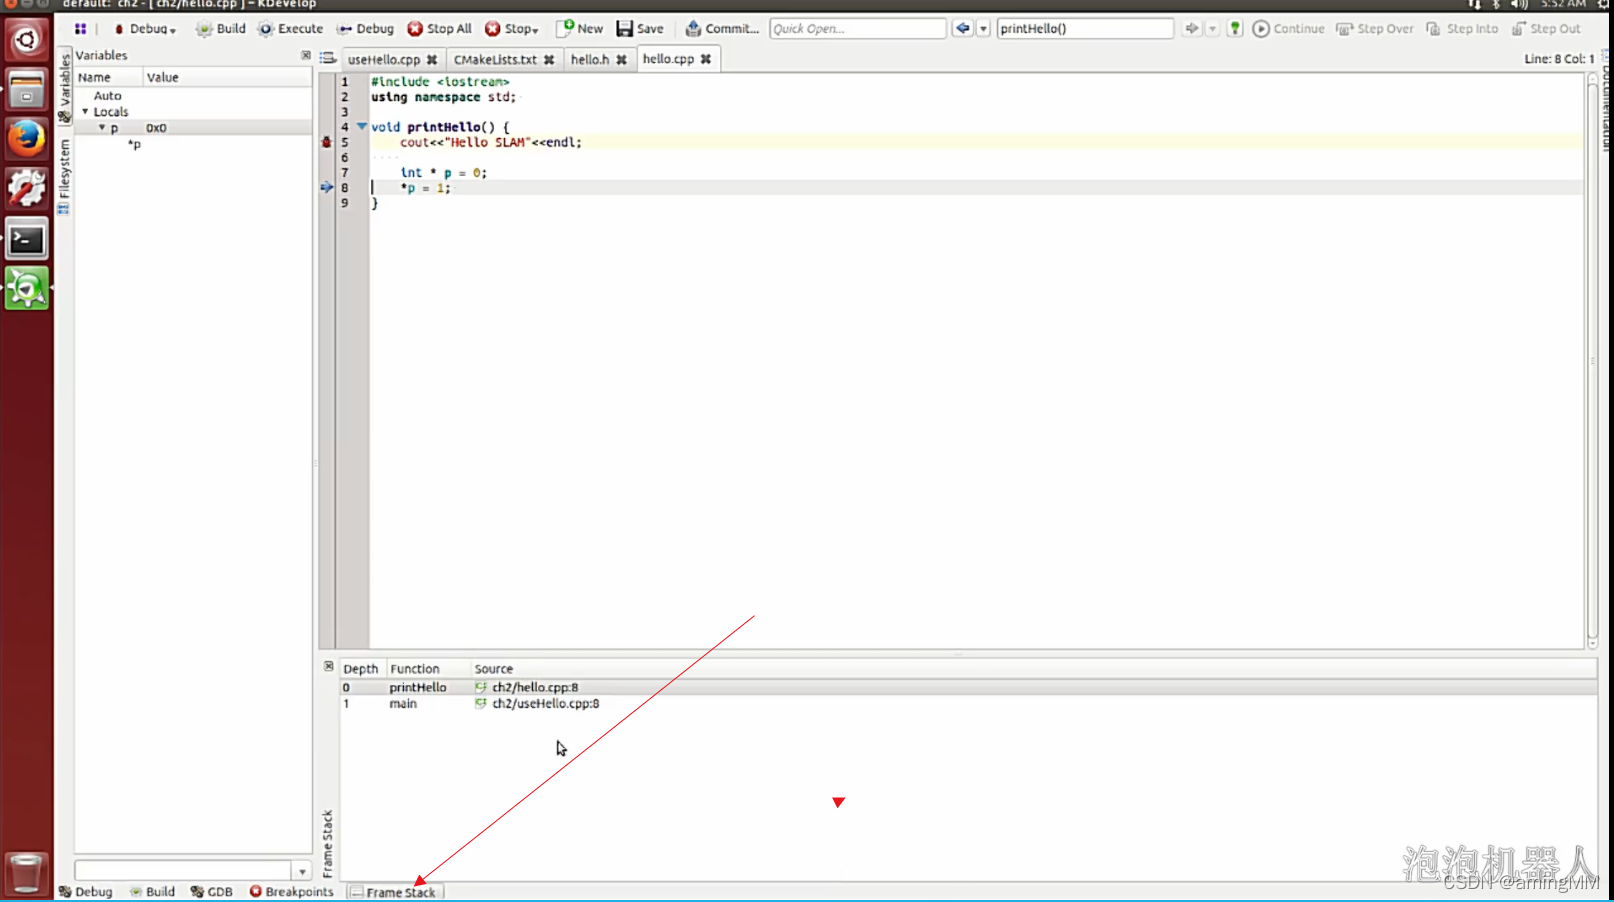Open Ubuntu Dash search from launcher
Screen dimensions: 1614x902
tap(27, 40)
